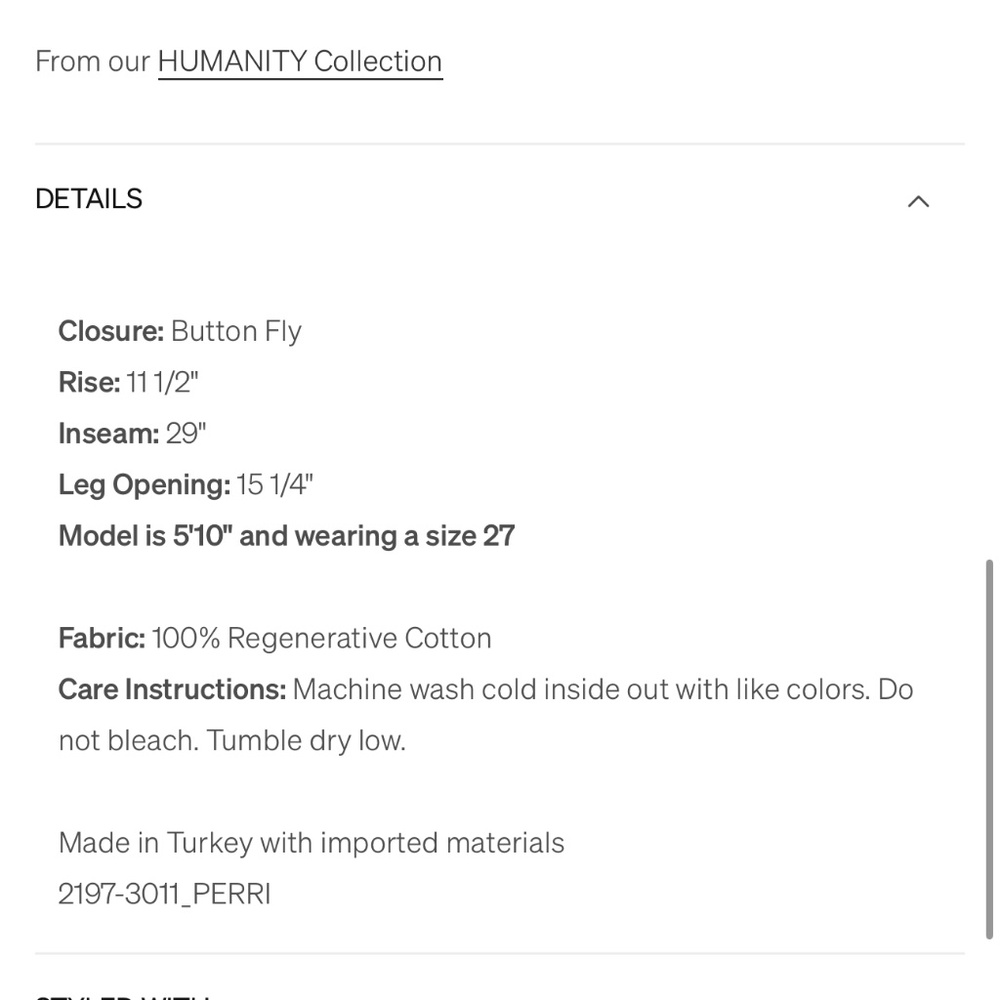
Task: Click the DETAILS section heading
Action: click(x=89, y=199)
